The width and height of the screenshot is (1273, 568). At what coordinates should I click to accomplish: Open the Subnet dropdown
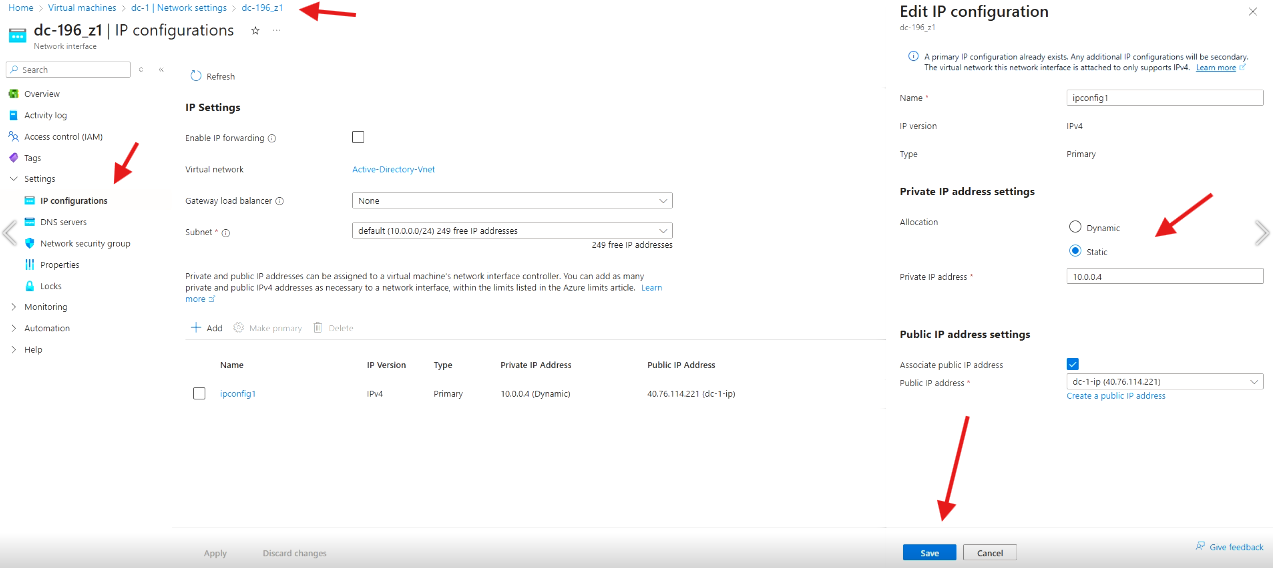512,231
